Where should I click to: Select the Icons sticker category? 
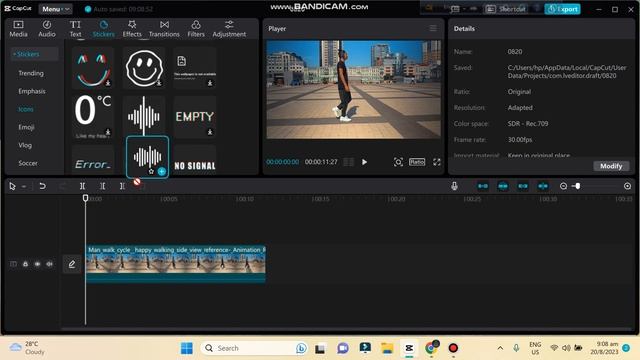[26, 109]
